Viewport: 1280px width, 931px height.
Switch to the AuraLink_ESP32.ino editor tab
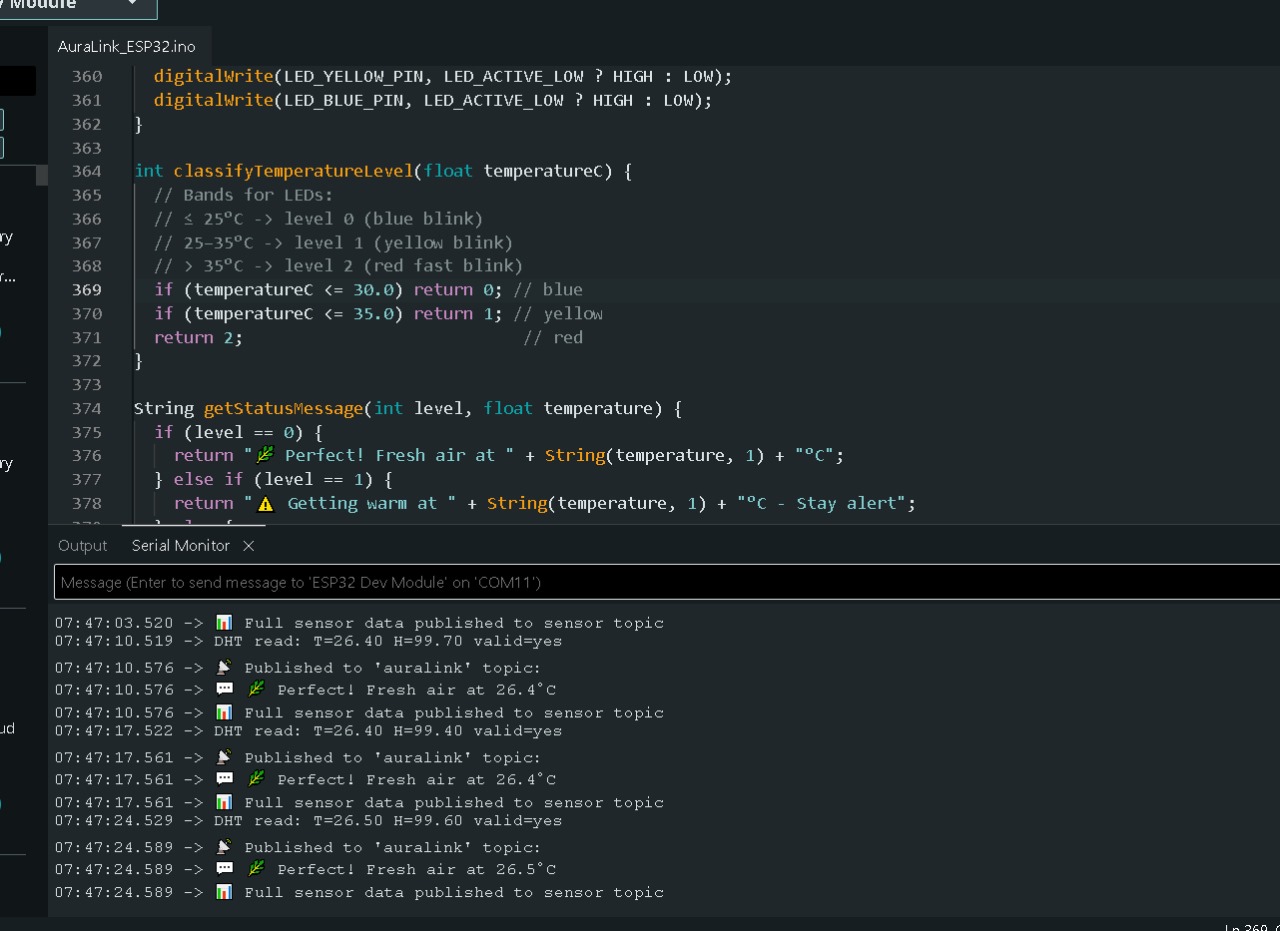click(x=127, y=47)
